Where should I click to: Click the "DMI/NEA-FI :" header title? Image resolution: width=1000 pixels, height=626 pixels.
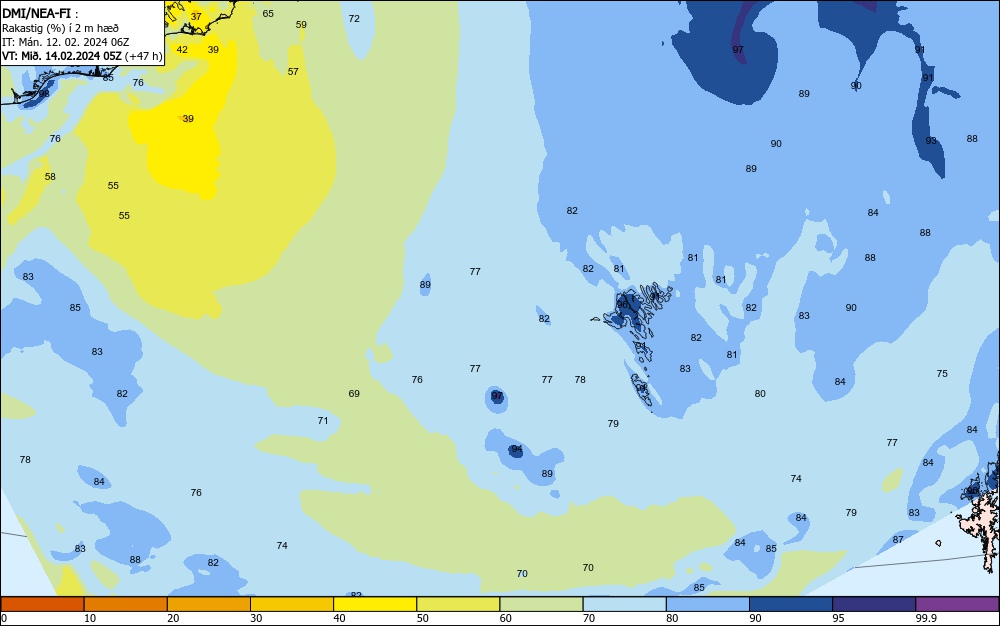(x=40, y=14)
